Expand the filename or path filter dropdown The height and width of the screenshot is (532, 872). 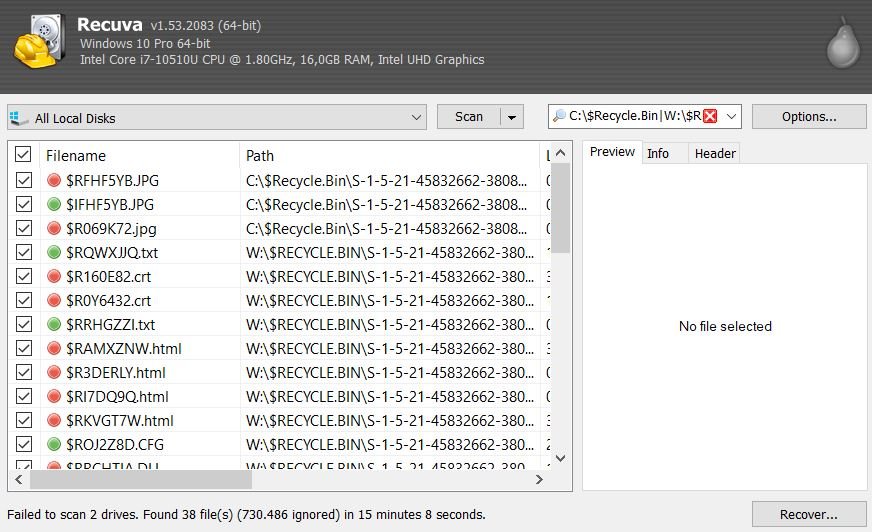pyautogui.click(x=731, y=116)
